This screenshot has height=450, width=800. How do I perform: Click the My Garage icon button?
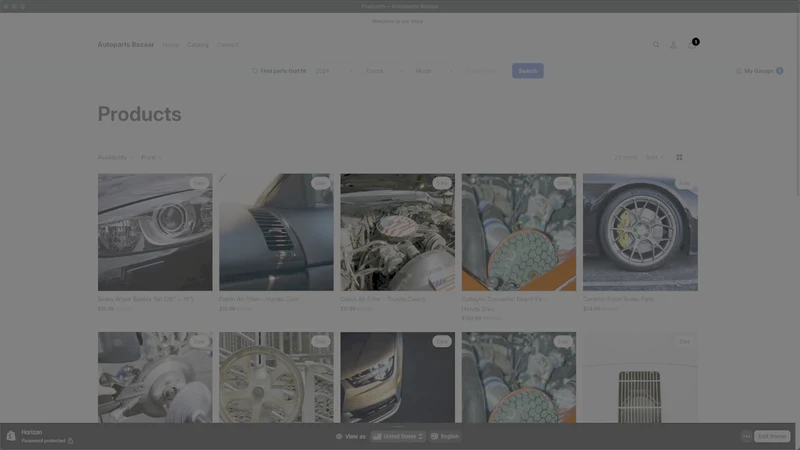759,71
